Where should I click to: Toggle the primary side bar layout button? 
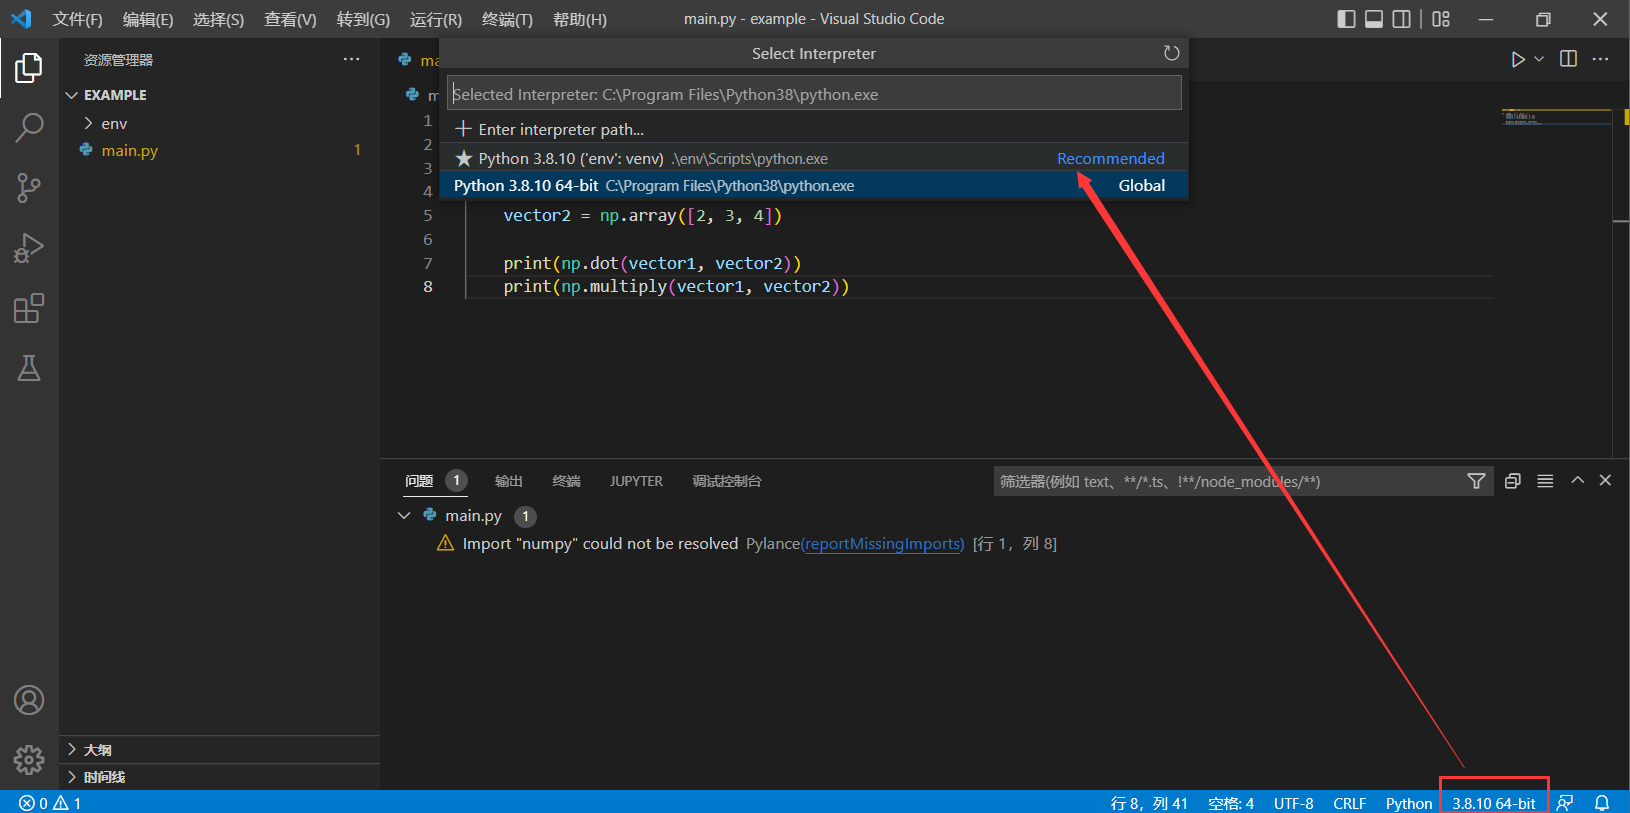[1346, 19]
